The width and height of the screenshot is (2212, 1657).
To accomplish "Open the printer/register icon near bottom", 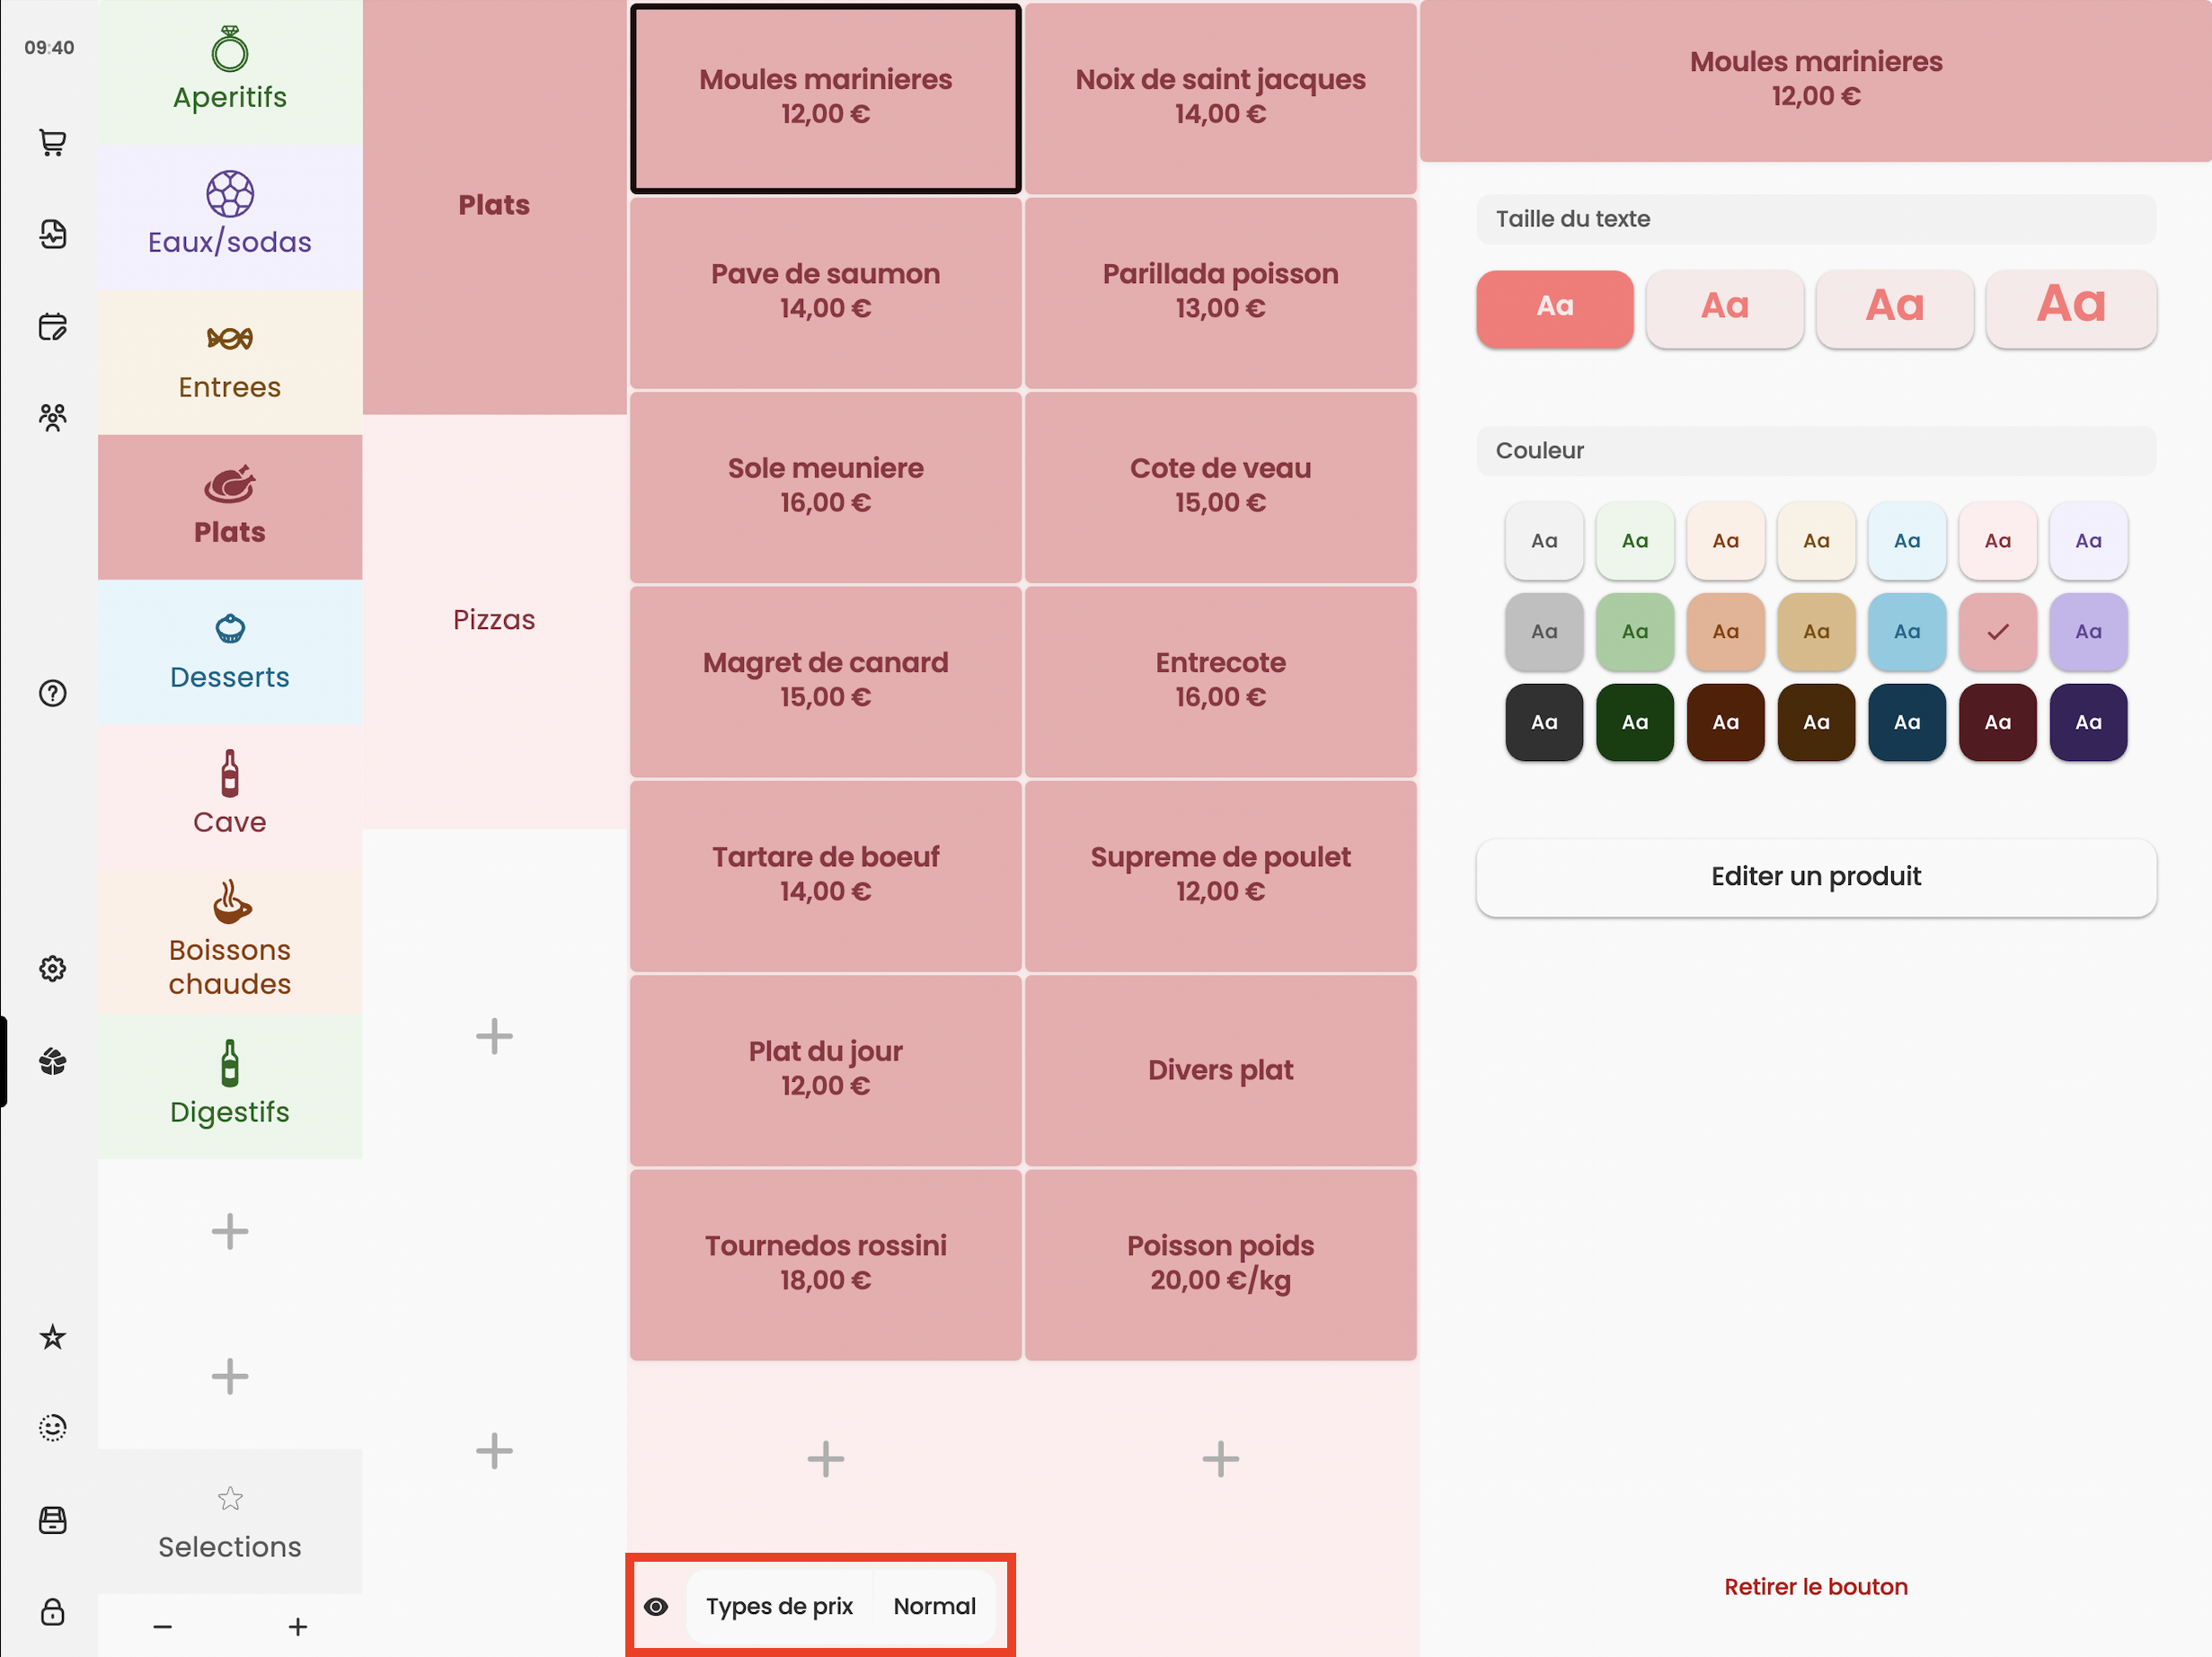I will [52, 1519].
